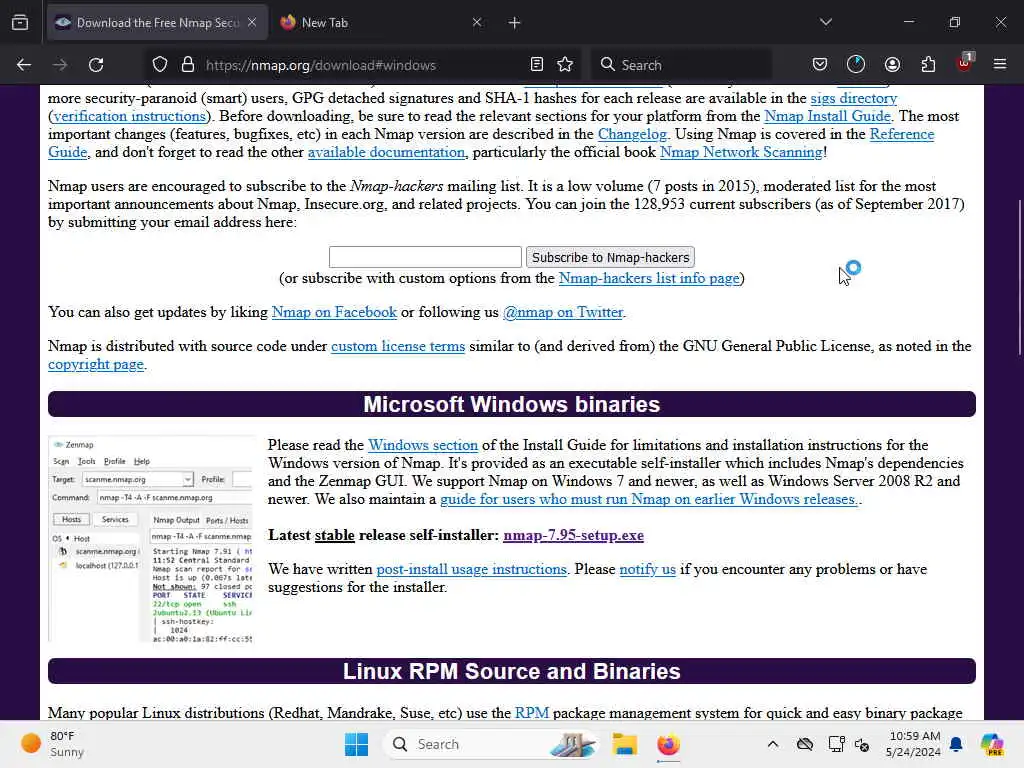Open a new tab with plus button
This screenshot has width=1024, height=768.
pos(515,23)
